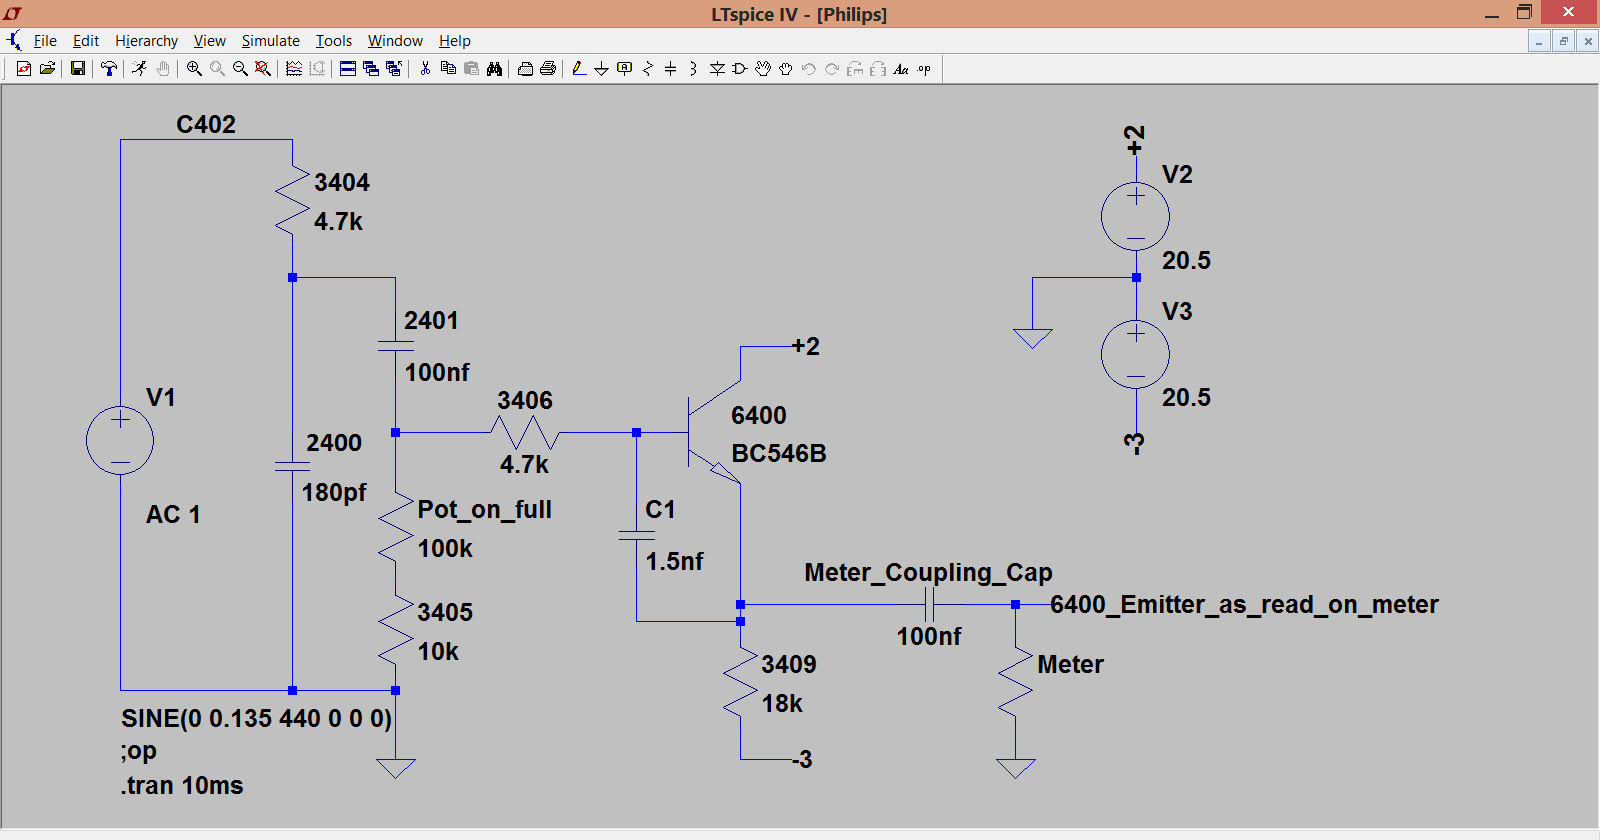Viewport: 1600px width, 840px height.
Task: Click the .tran 10ms directive text
Action: [182, 785]
